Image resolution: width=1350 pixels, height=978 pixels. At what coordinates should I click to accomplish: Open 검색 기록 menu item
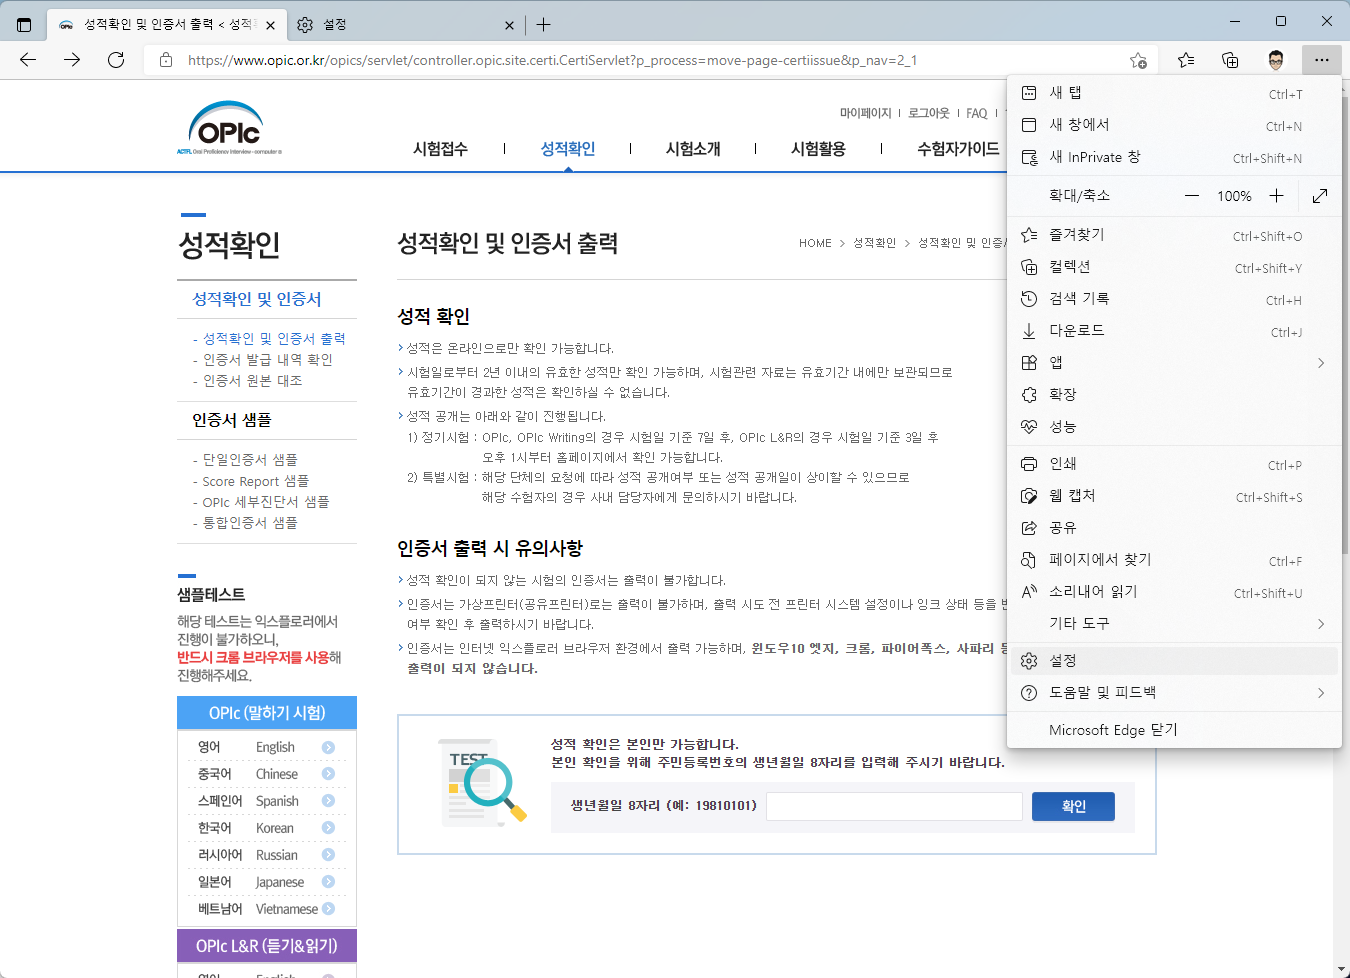point(1174,299)
